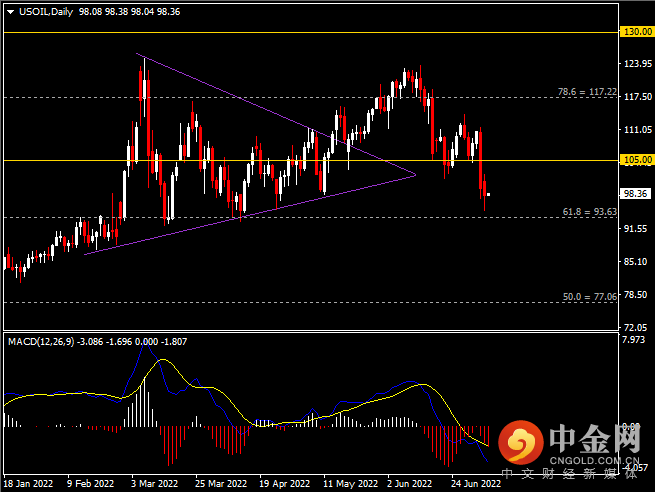Select the lower purple ascending triangle trendline
The height and width of the screenshot is (492, 655).
pos(250,215)
